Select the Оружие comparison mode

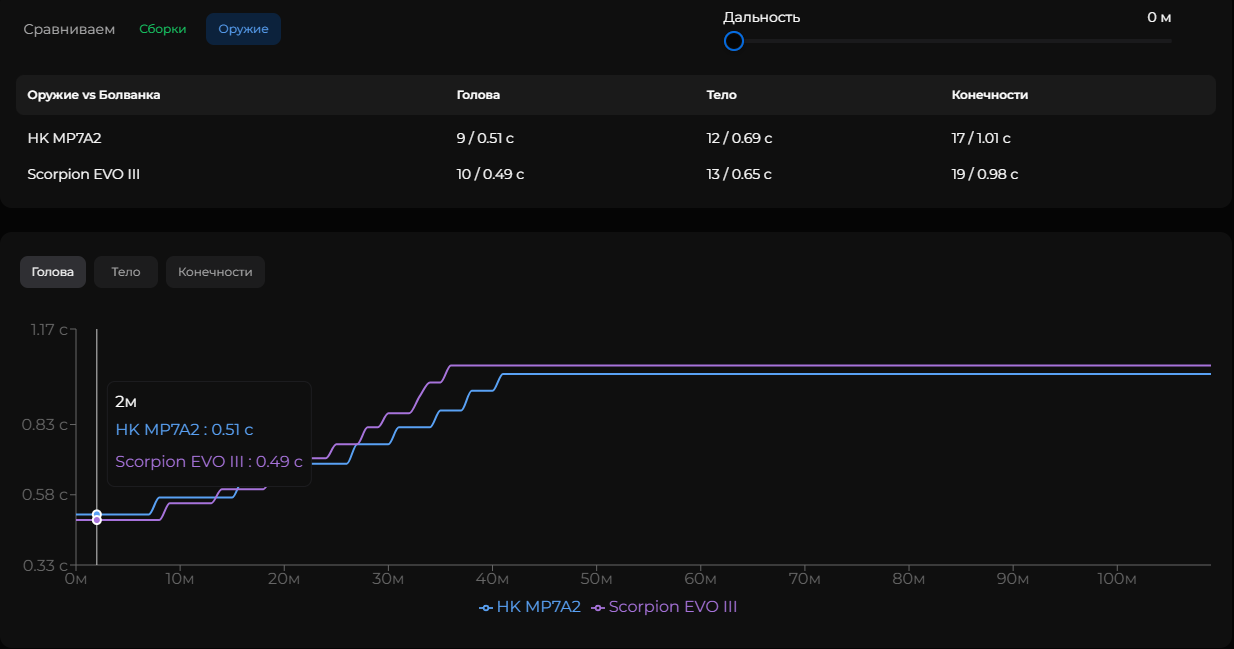pos(243,29)
